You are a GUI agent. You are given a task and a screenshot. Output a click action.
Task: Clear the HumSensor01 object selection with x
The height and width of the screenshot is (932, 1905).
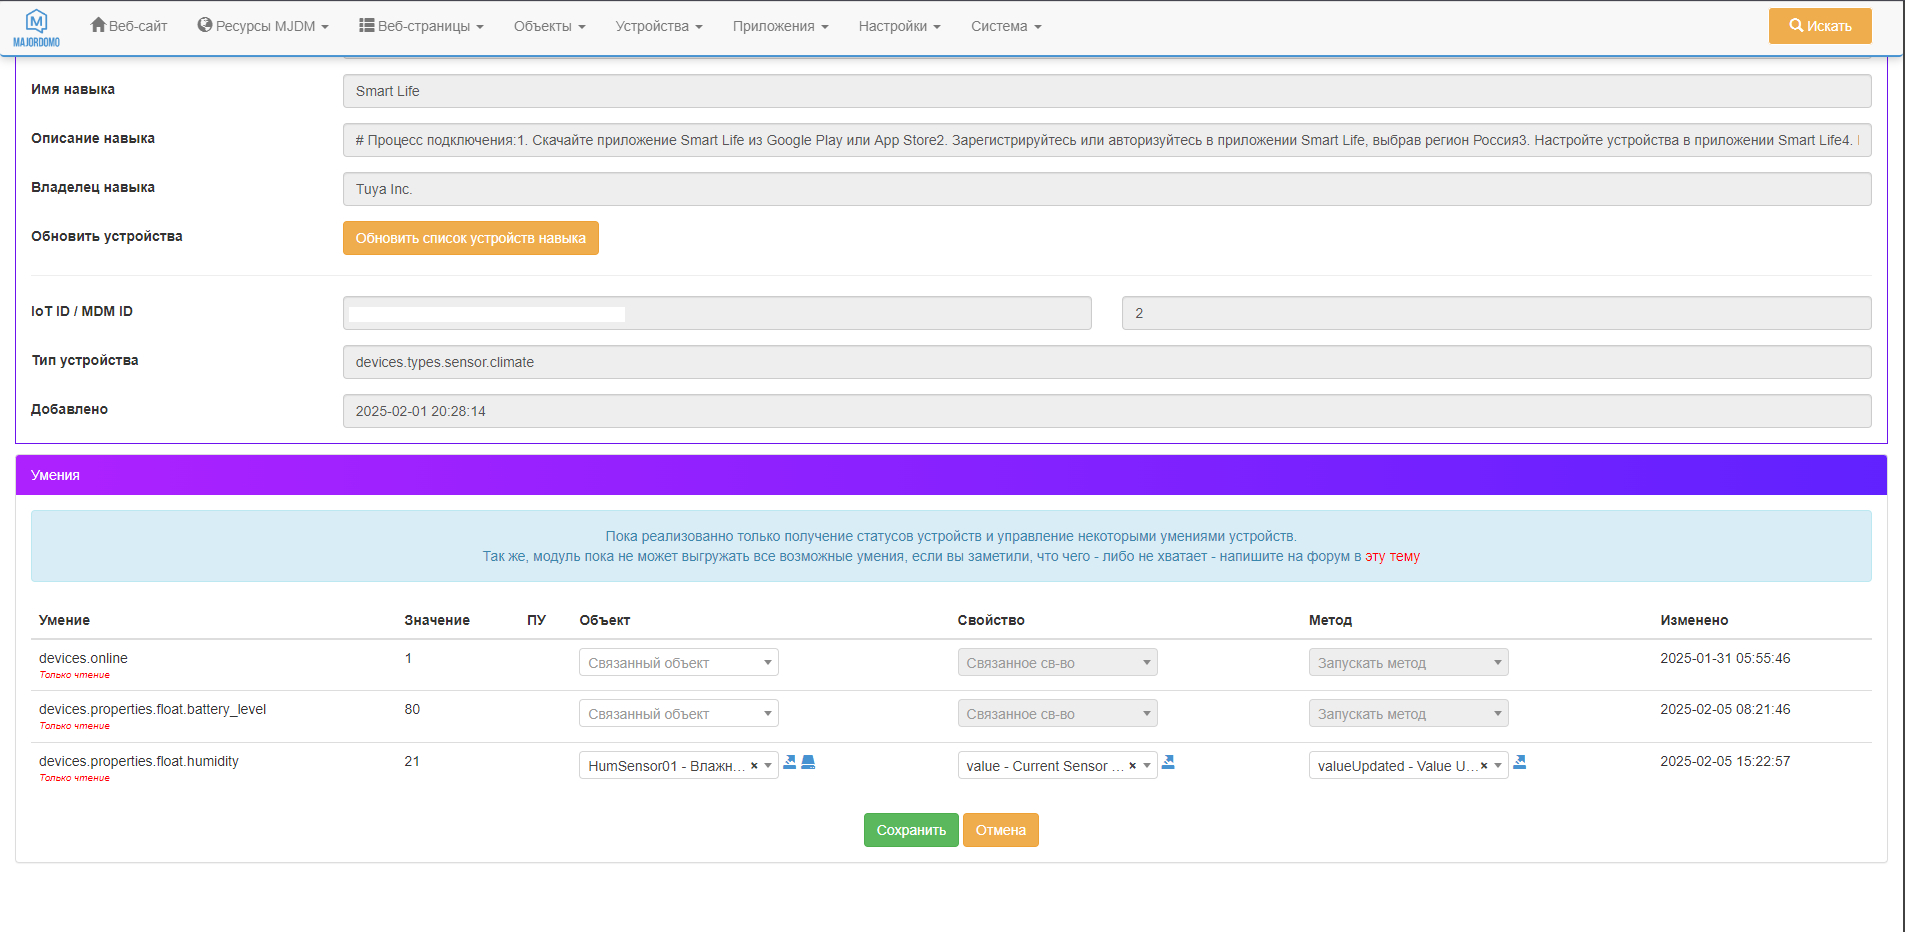(754, 766)
